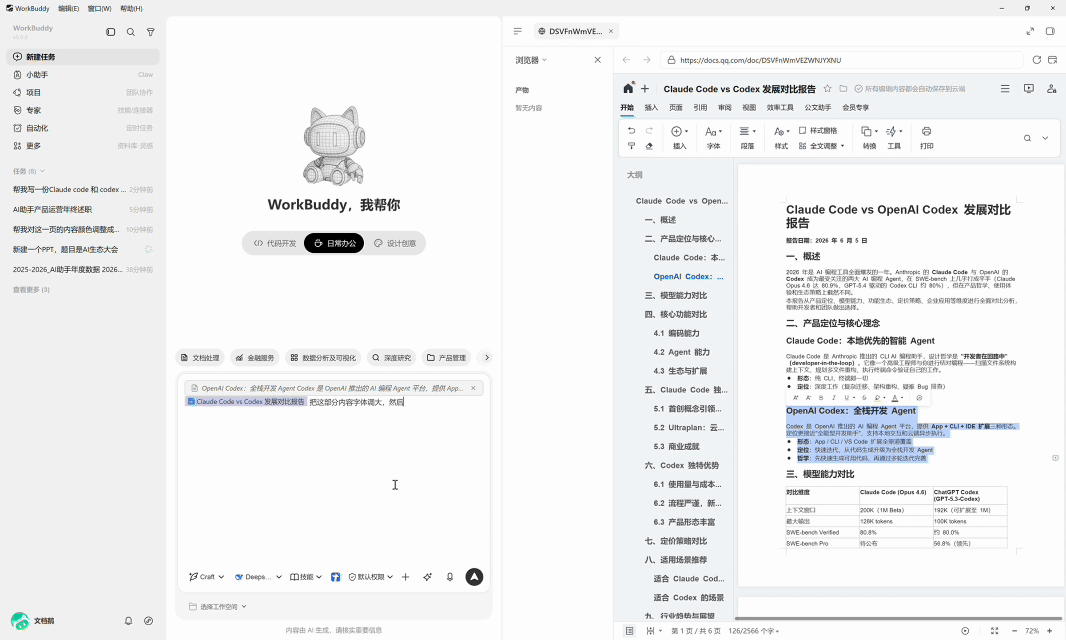
Task: Open the Deeps... model dropdown
Action: click(258, 577)
